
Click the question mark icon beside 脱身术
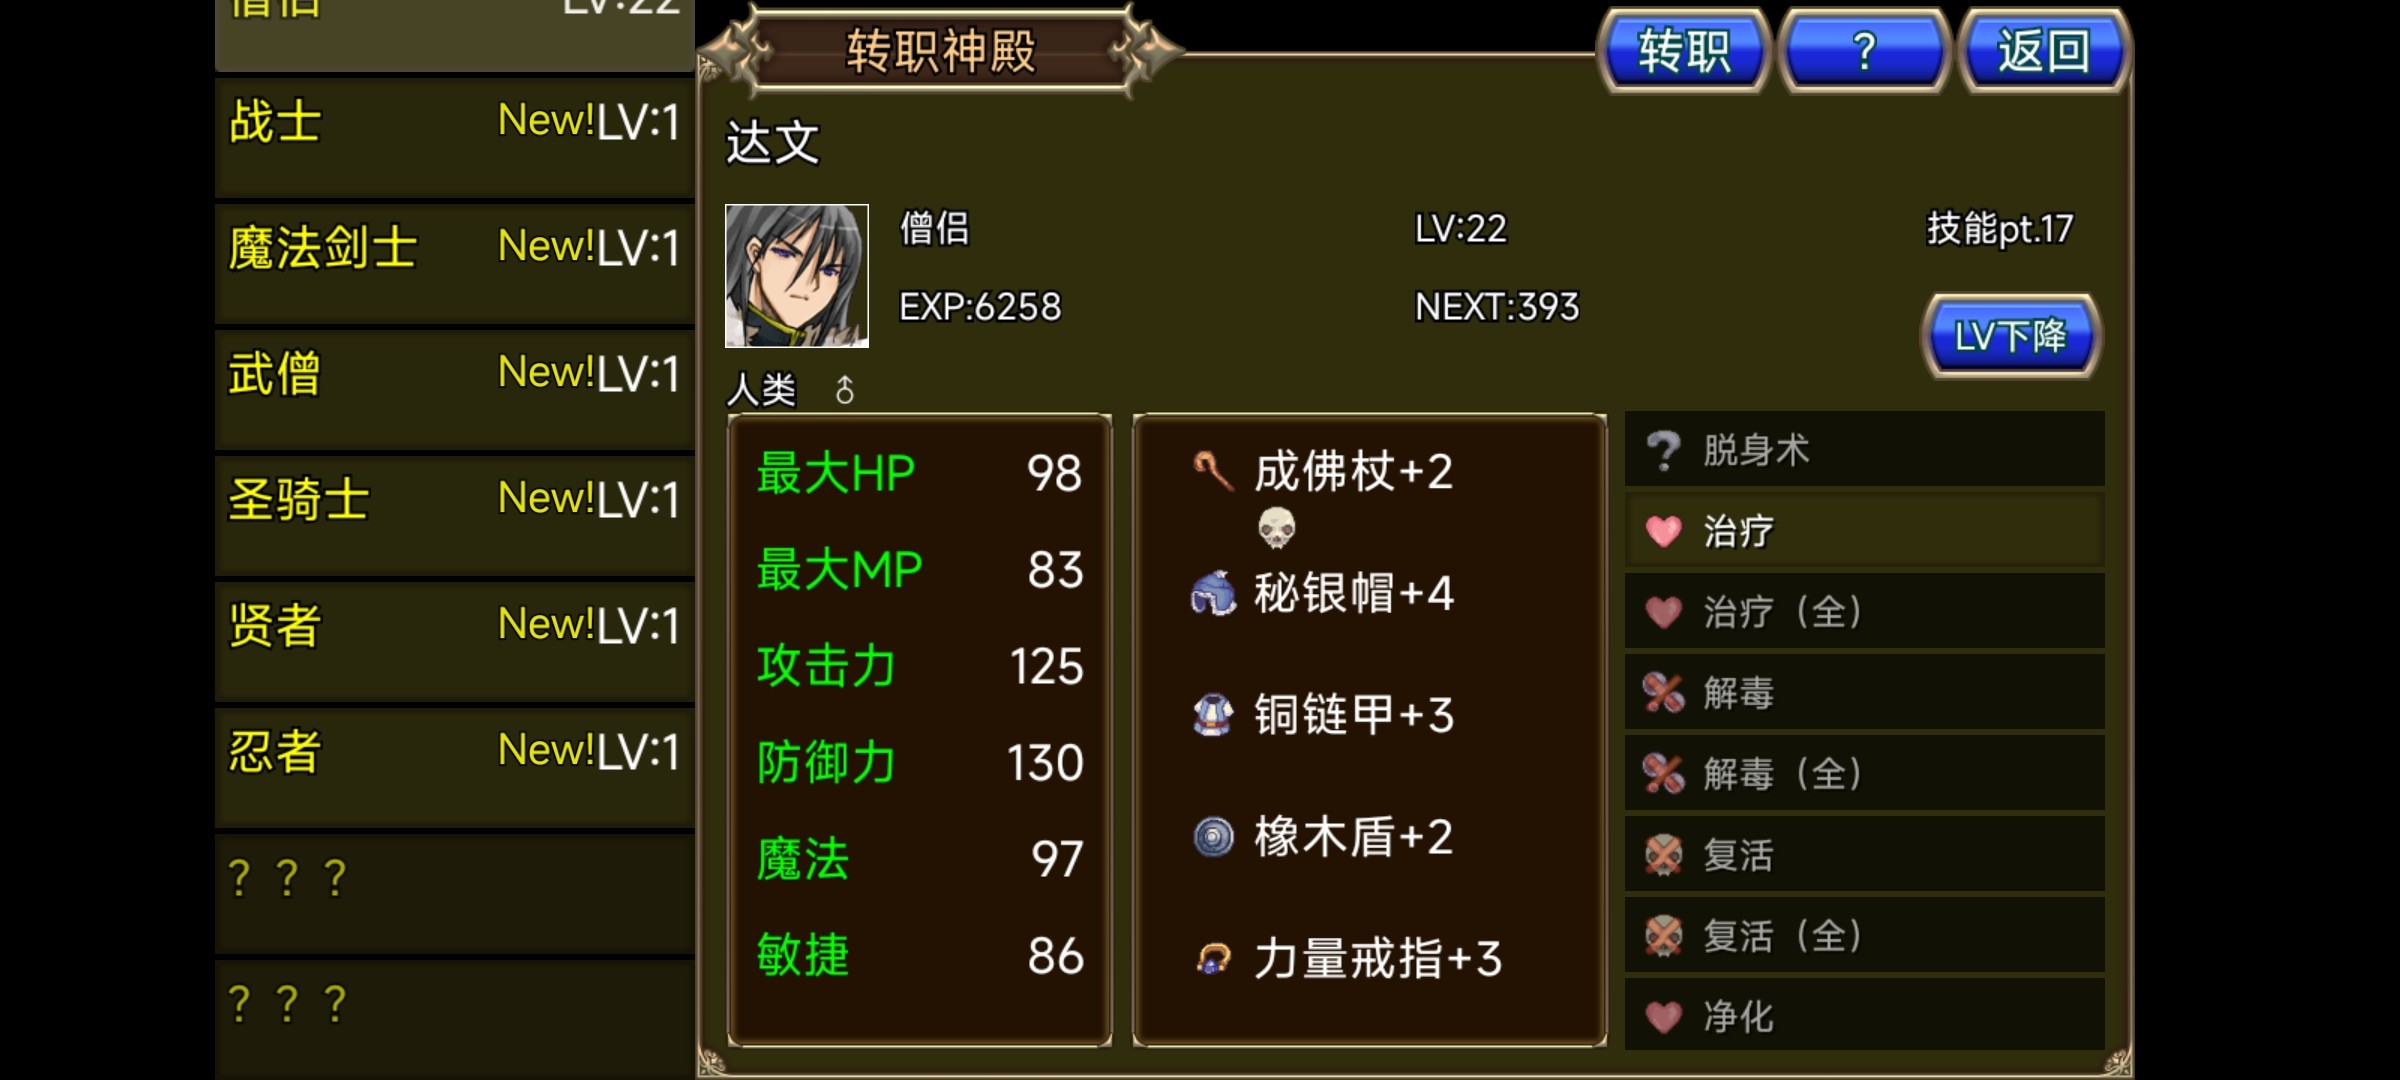[x=1664, y=450]
